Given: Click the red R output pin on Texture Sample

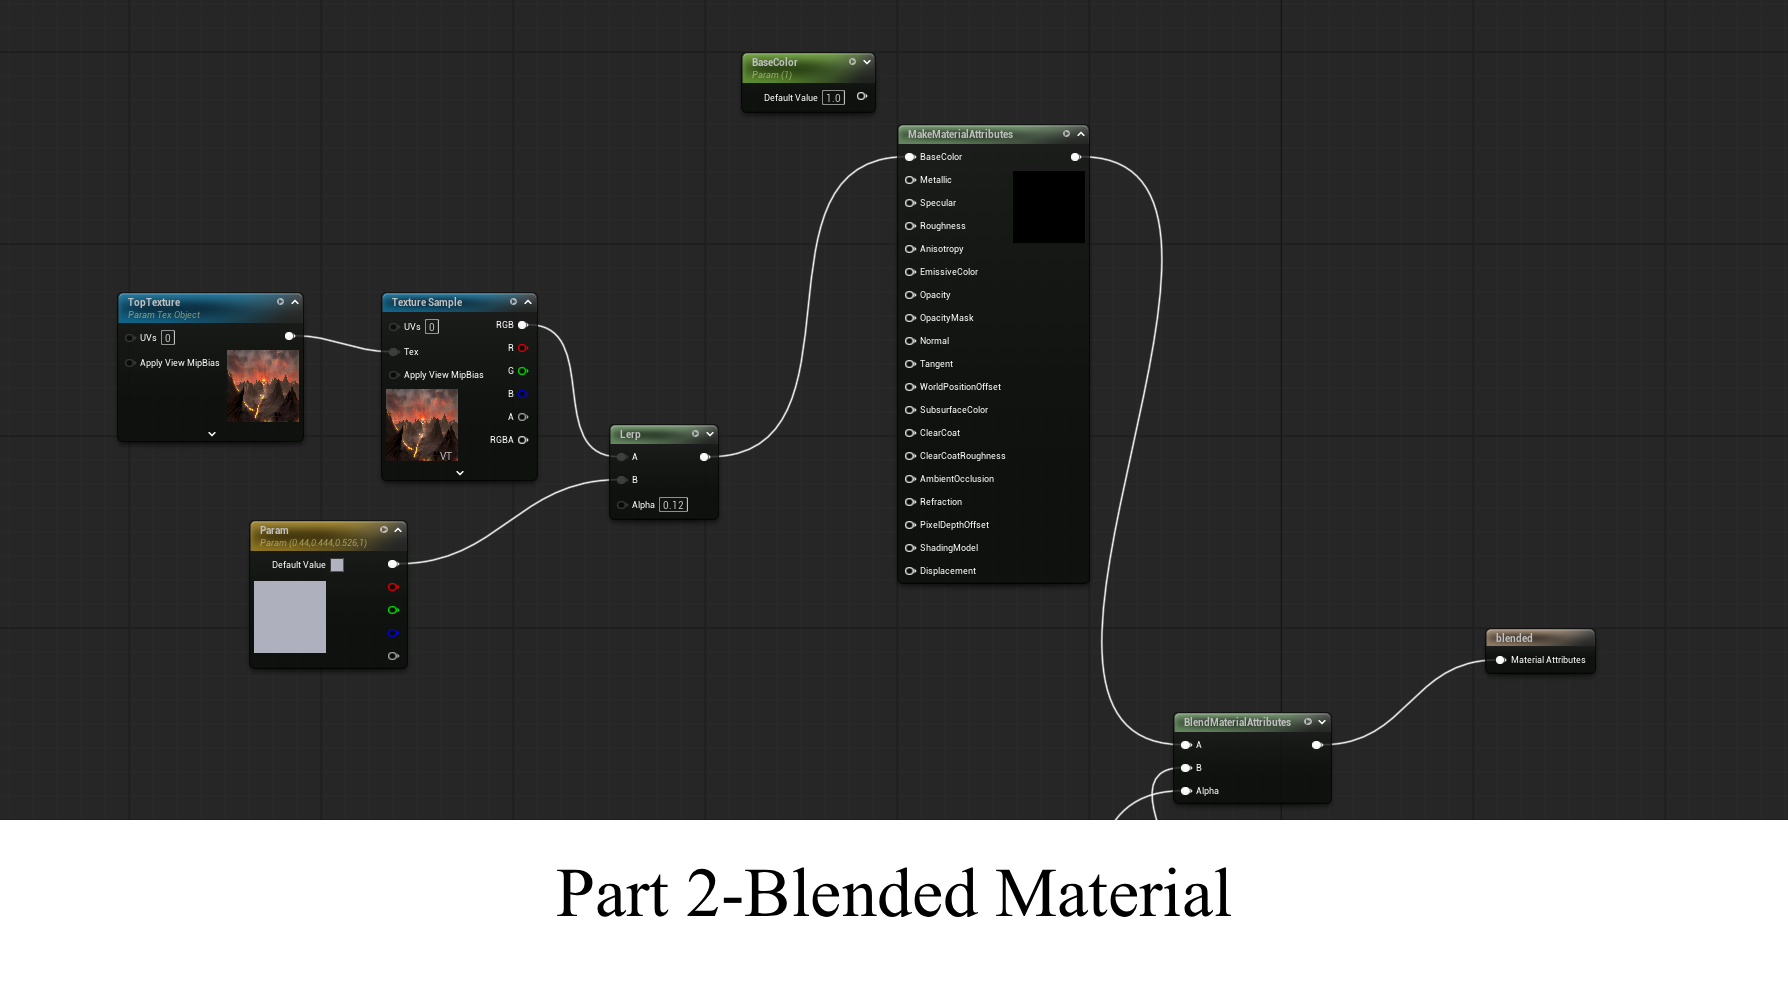Looking at the screenshot, I should pos(522,348).
